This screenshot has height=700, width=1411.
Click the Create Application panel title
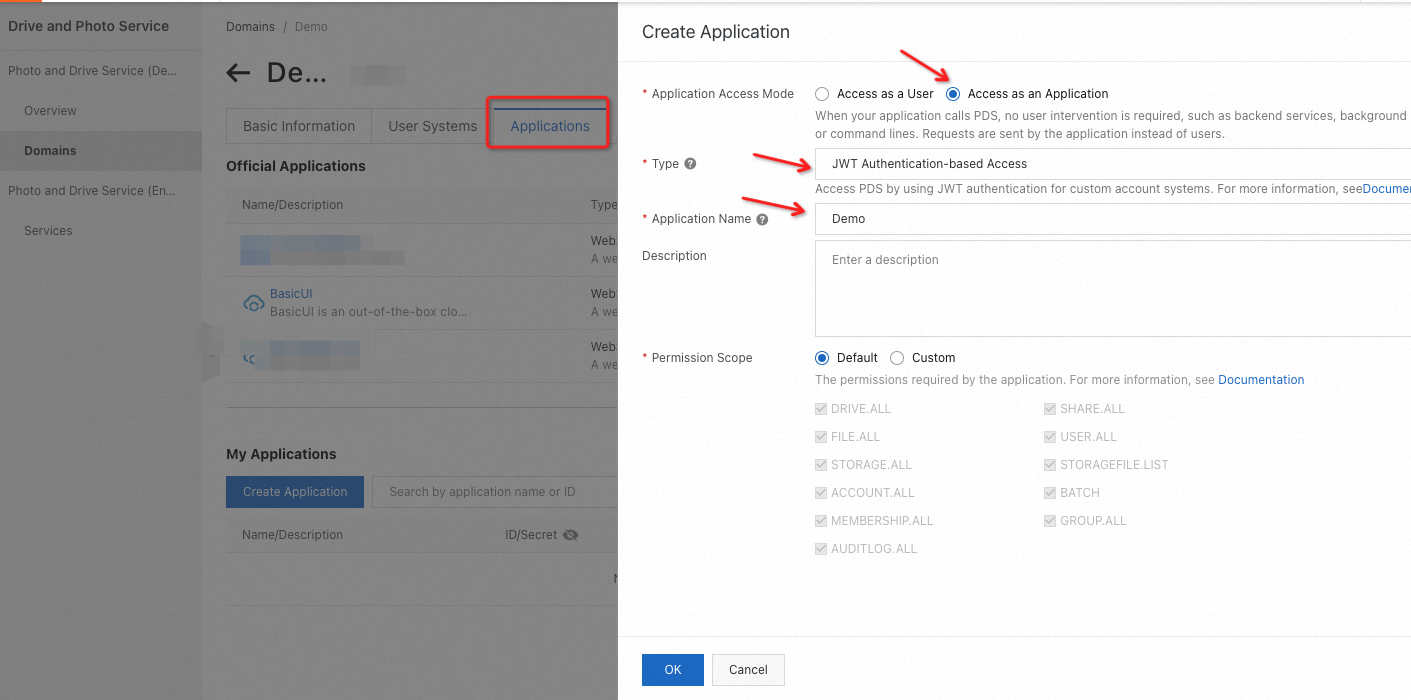(716, 32)
